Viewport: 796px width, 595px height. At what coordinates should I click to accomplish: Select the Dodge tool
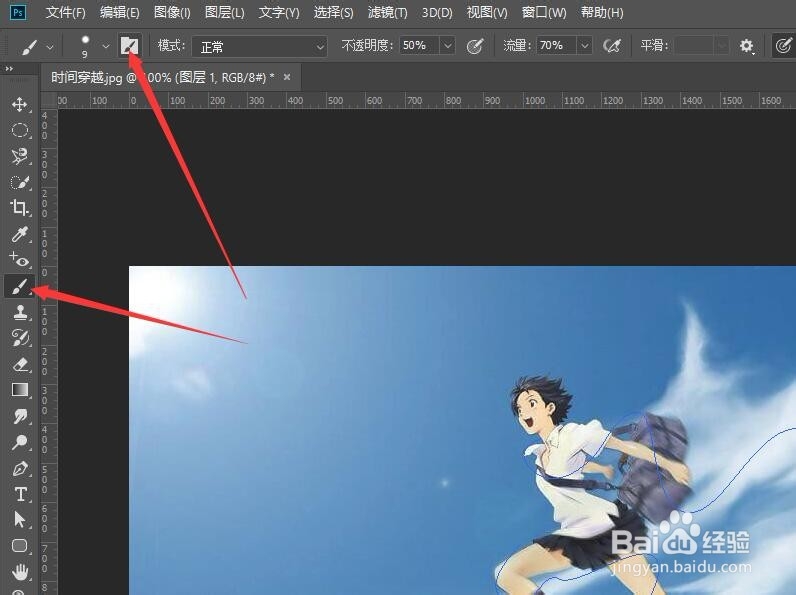pyautogui.click(x=19, y=442)
